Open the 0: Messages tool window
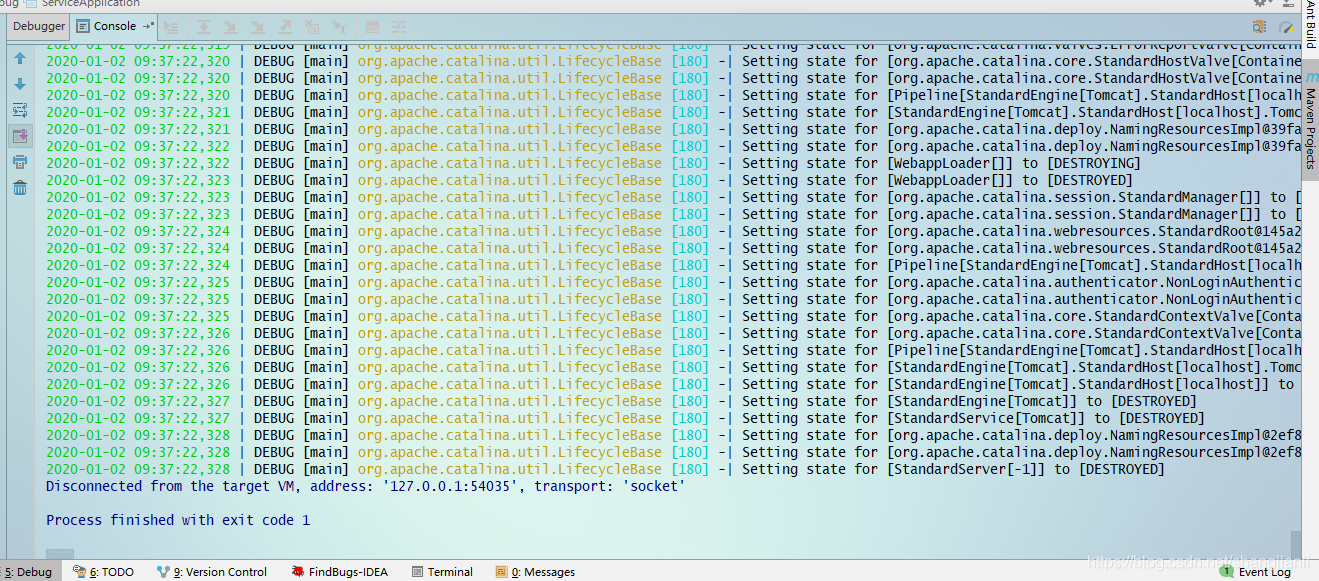 (x=536, y=572)
